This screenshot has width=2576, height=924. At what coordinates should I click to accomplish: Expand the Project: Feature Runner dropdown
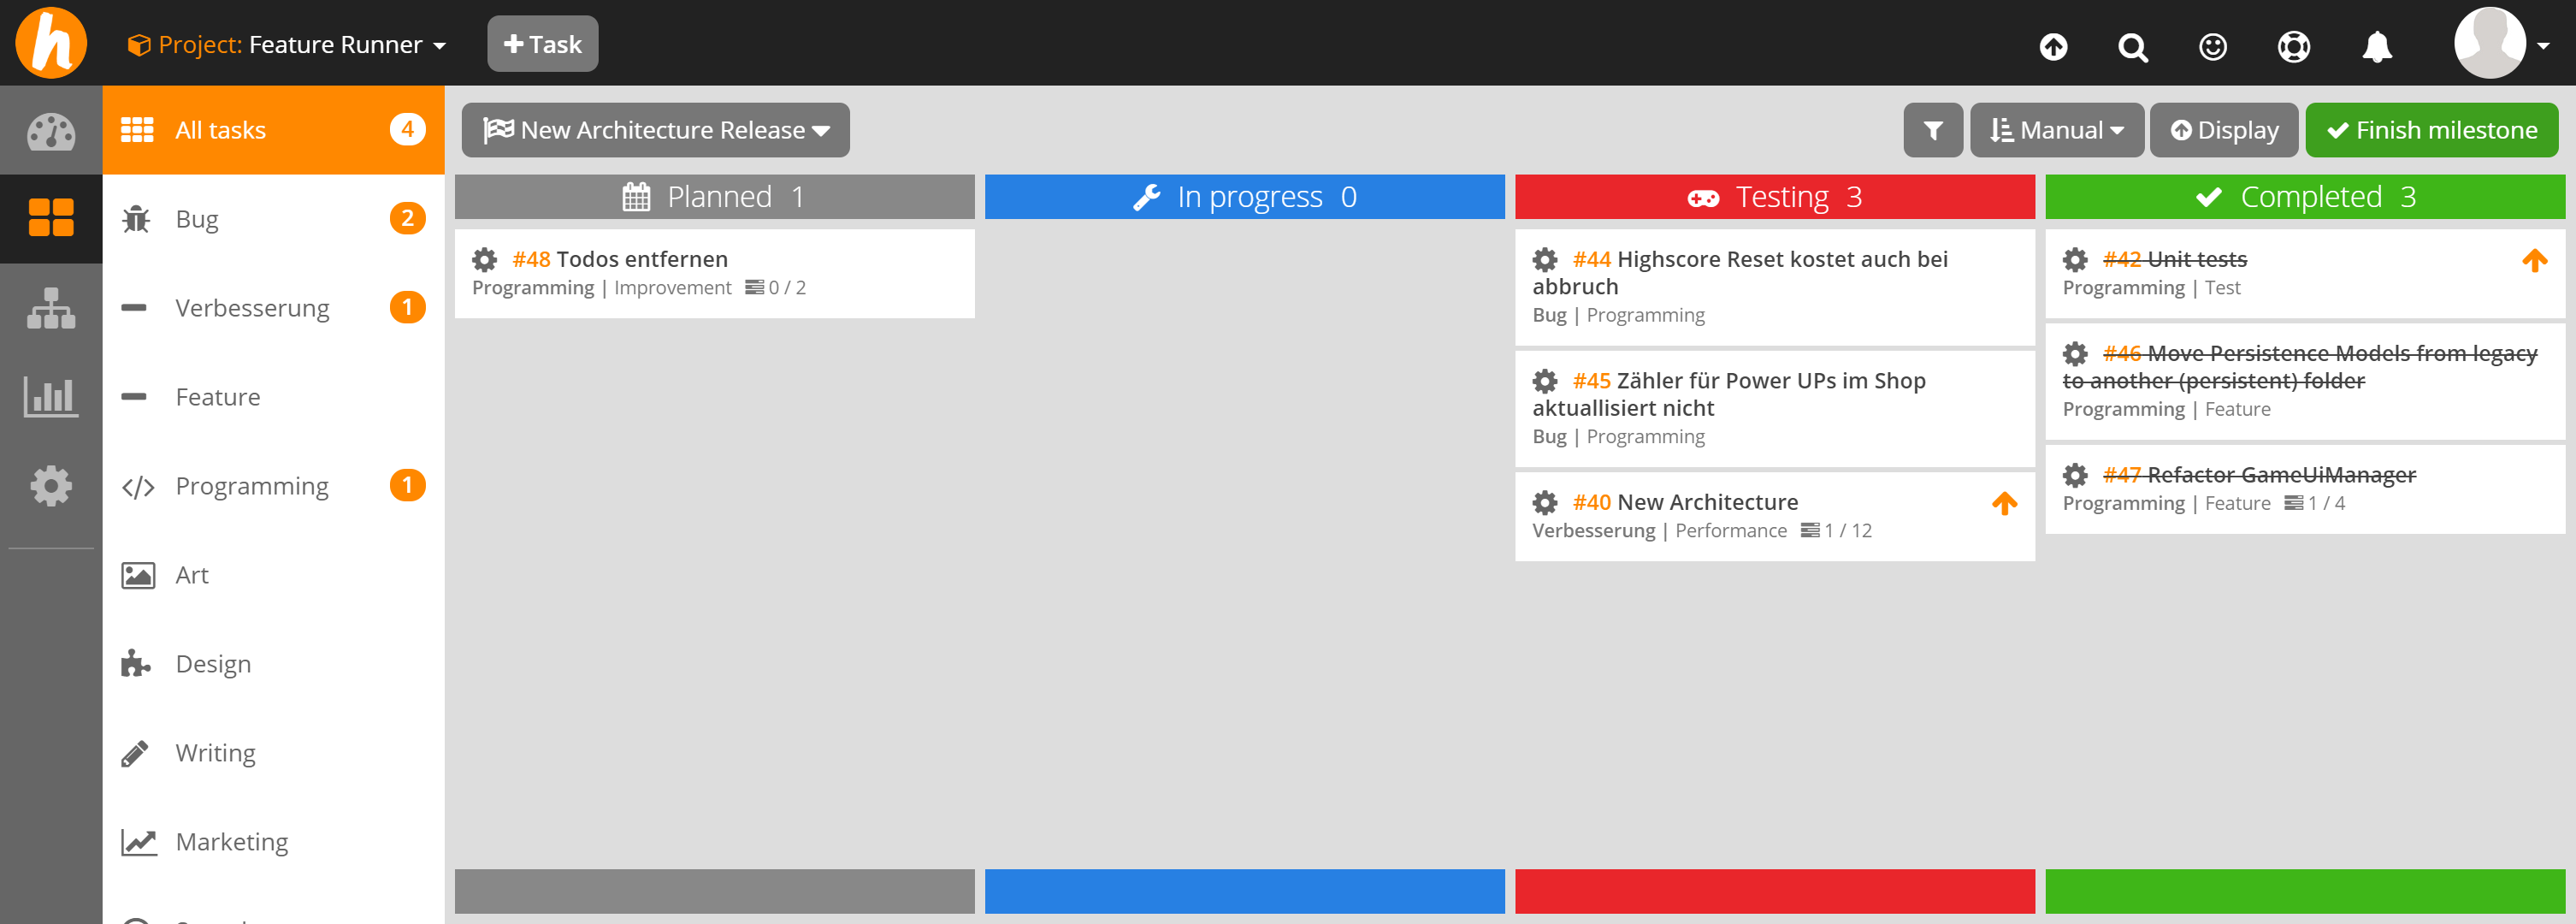click(286, 45)
